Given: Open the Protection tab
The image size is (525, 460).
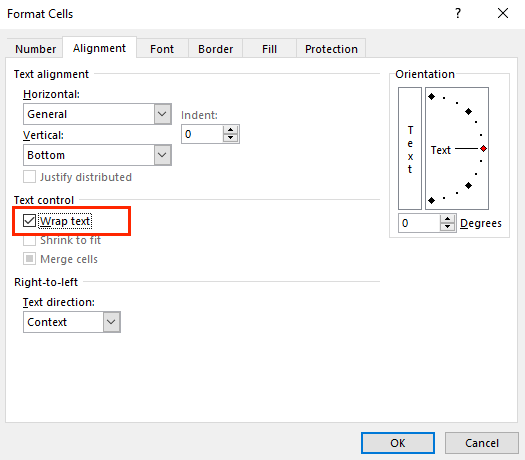Looking at the screenshot, I should point(331,49).
